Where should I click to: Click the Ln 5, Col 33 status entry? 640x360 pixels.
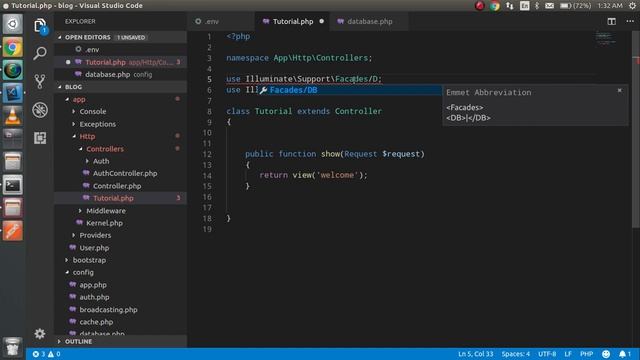[x=476, y=354]
